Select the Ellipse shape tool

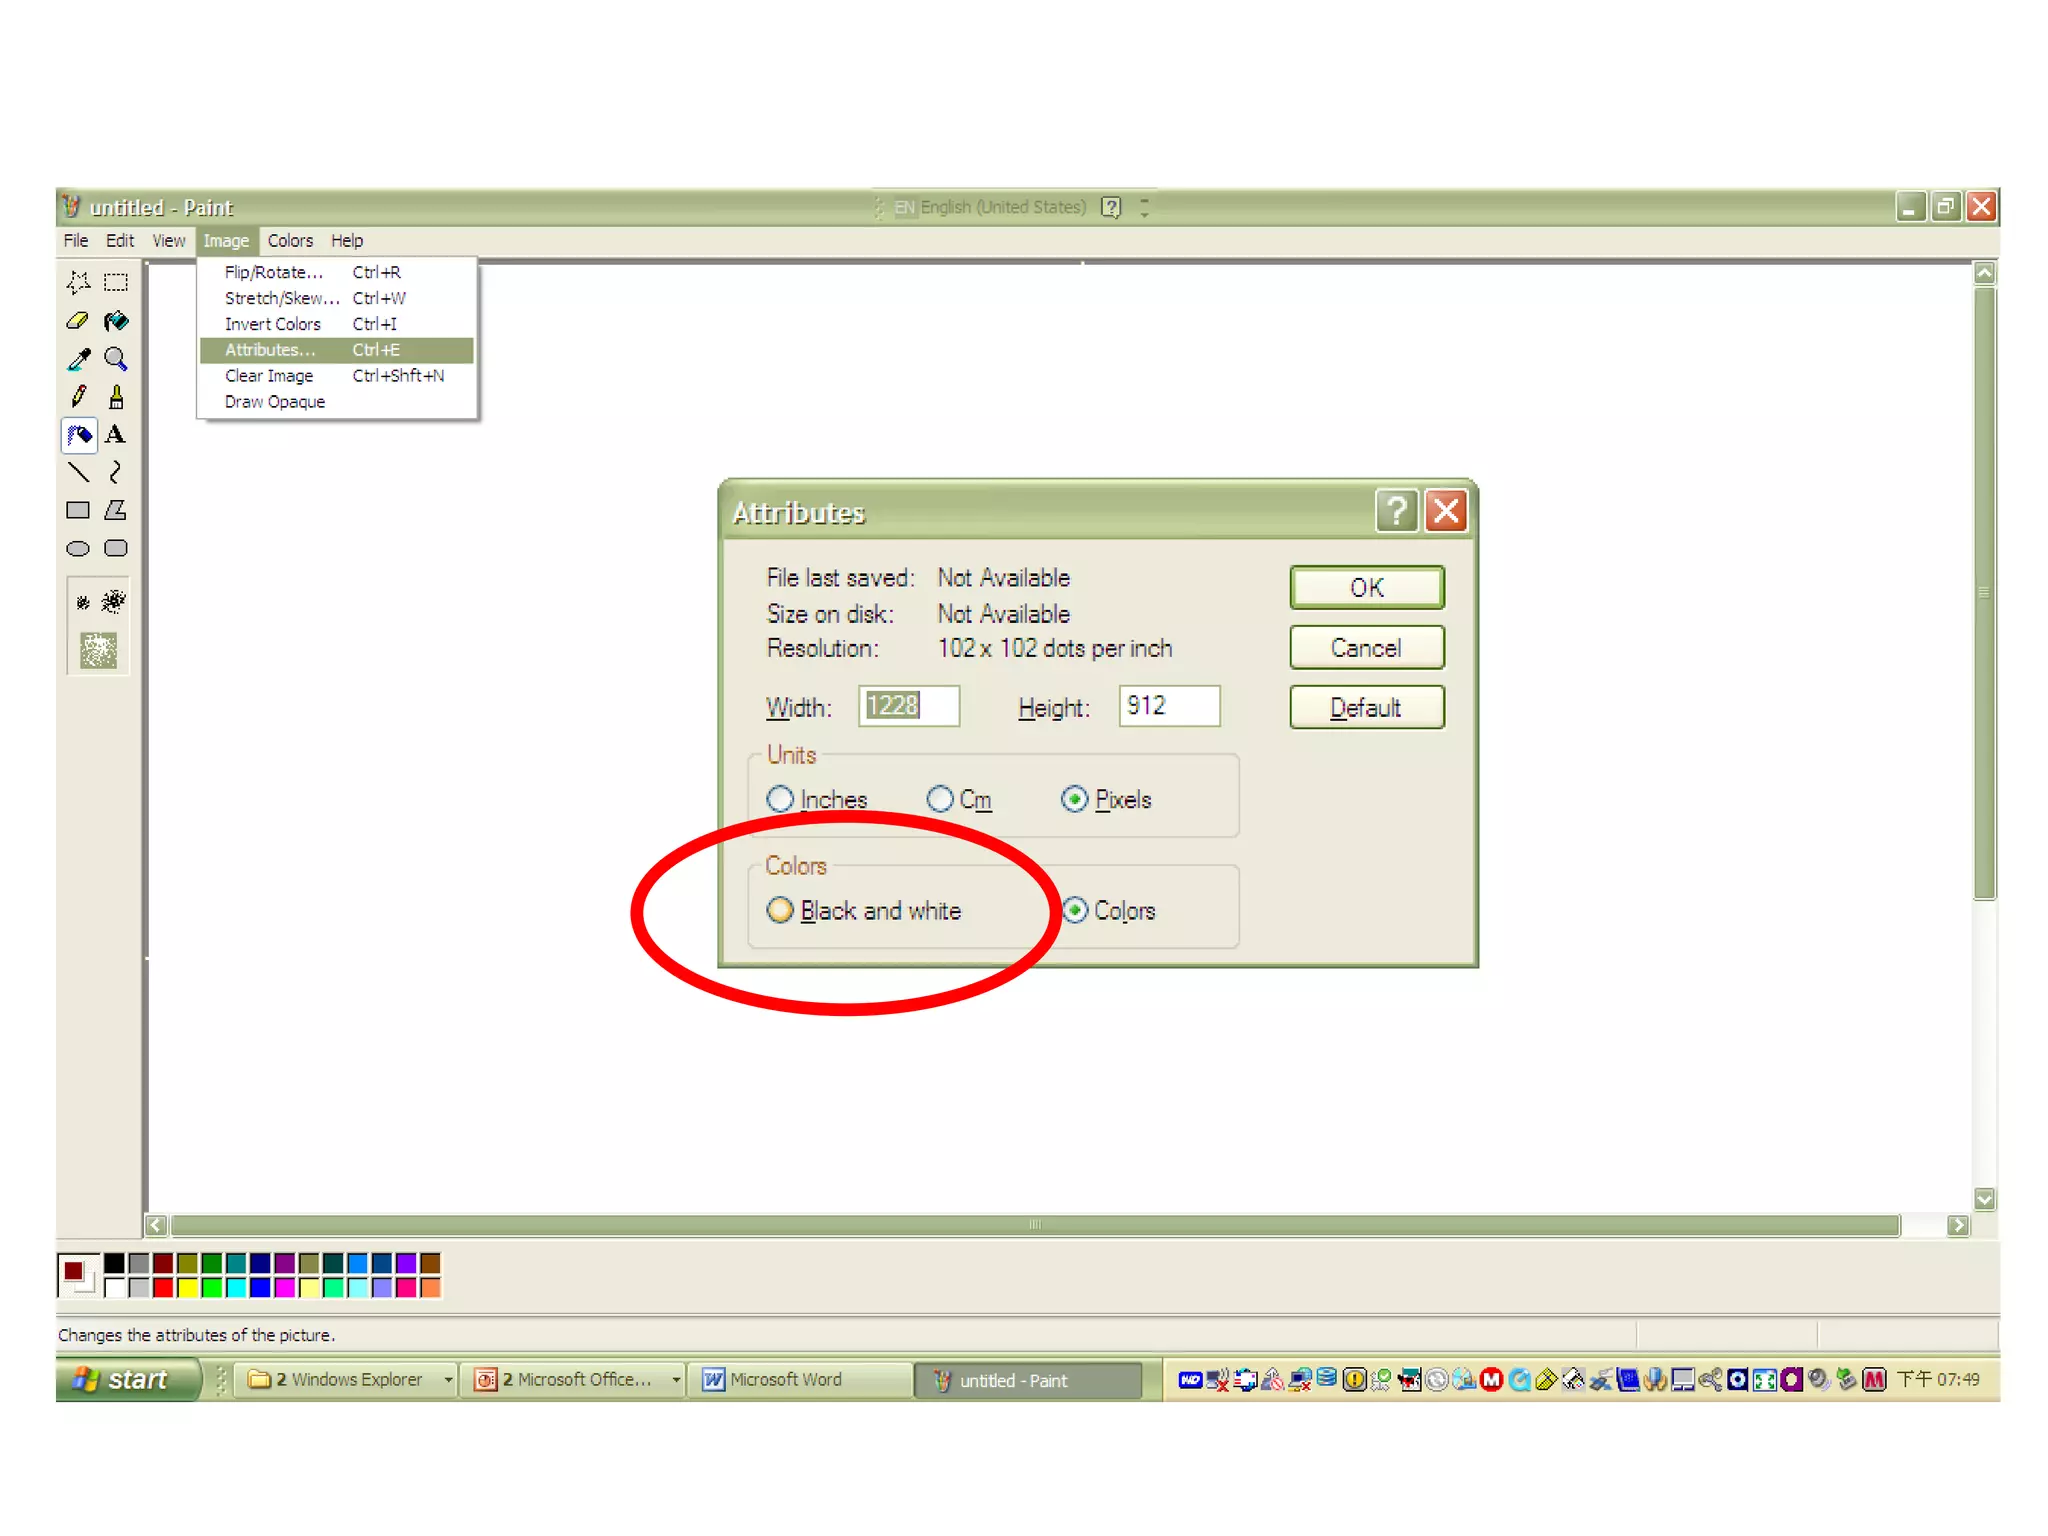point(78,549)
